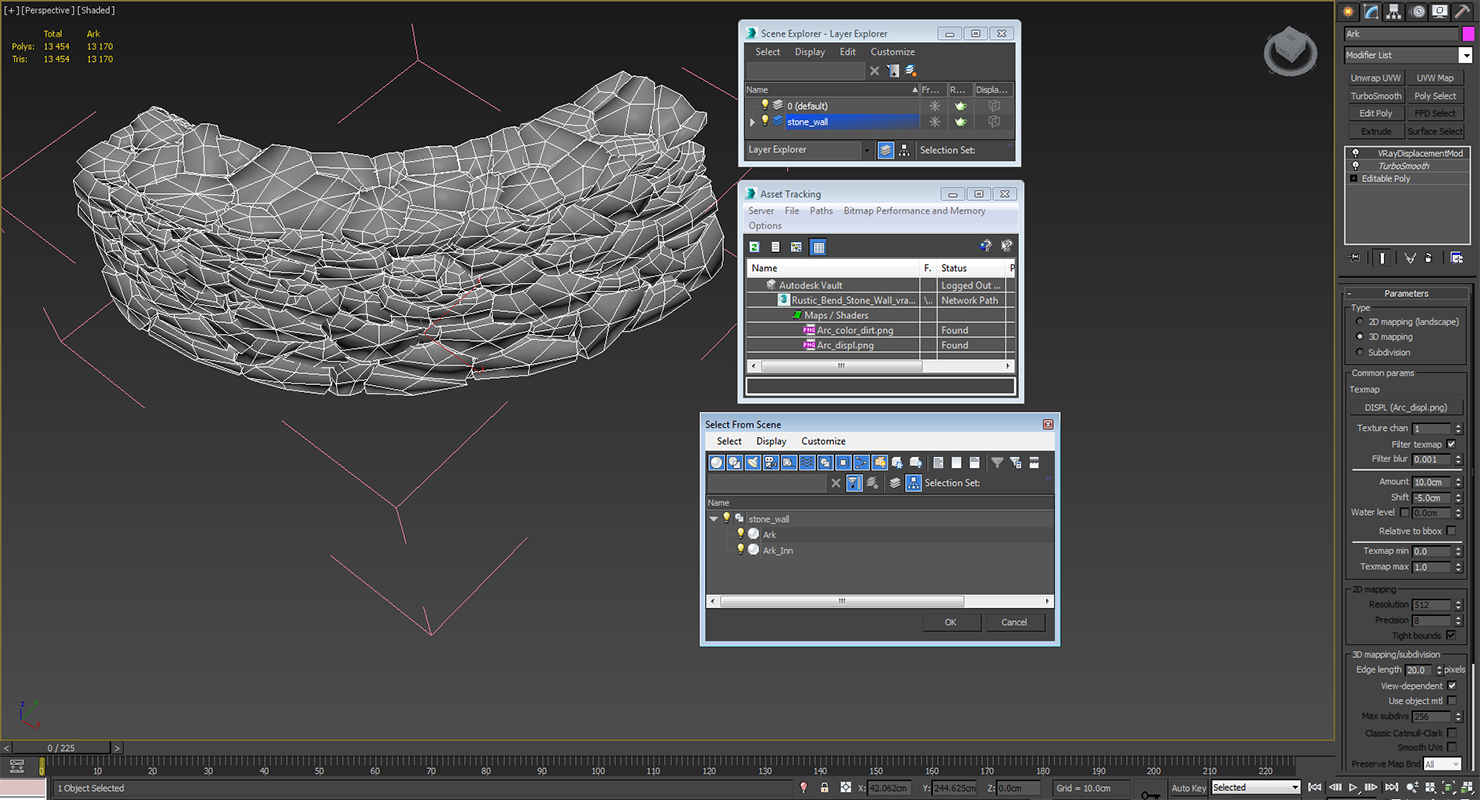
Task: Collapse stone_wall node in Select From Scene
Action: (x=713, y=519)
